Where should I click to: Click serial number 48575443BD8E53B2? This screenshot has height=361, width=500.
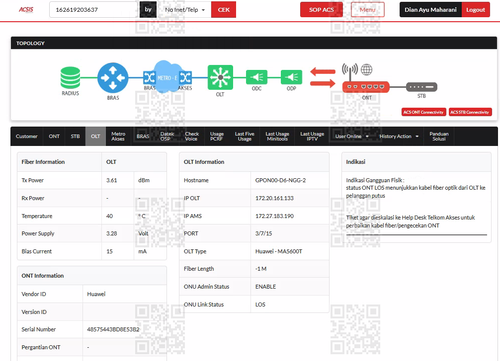coord(113,329)
